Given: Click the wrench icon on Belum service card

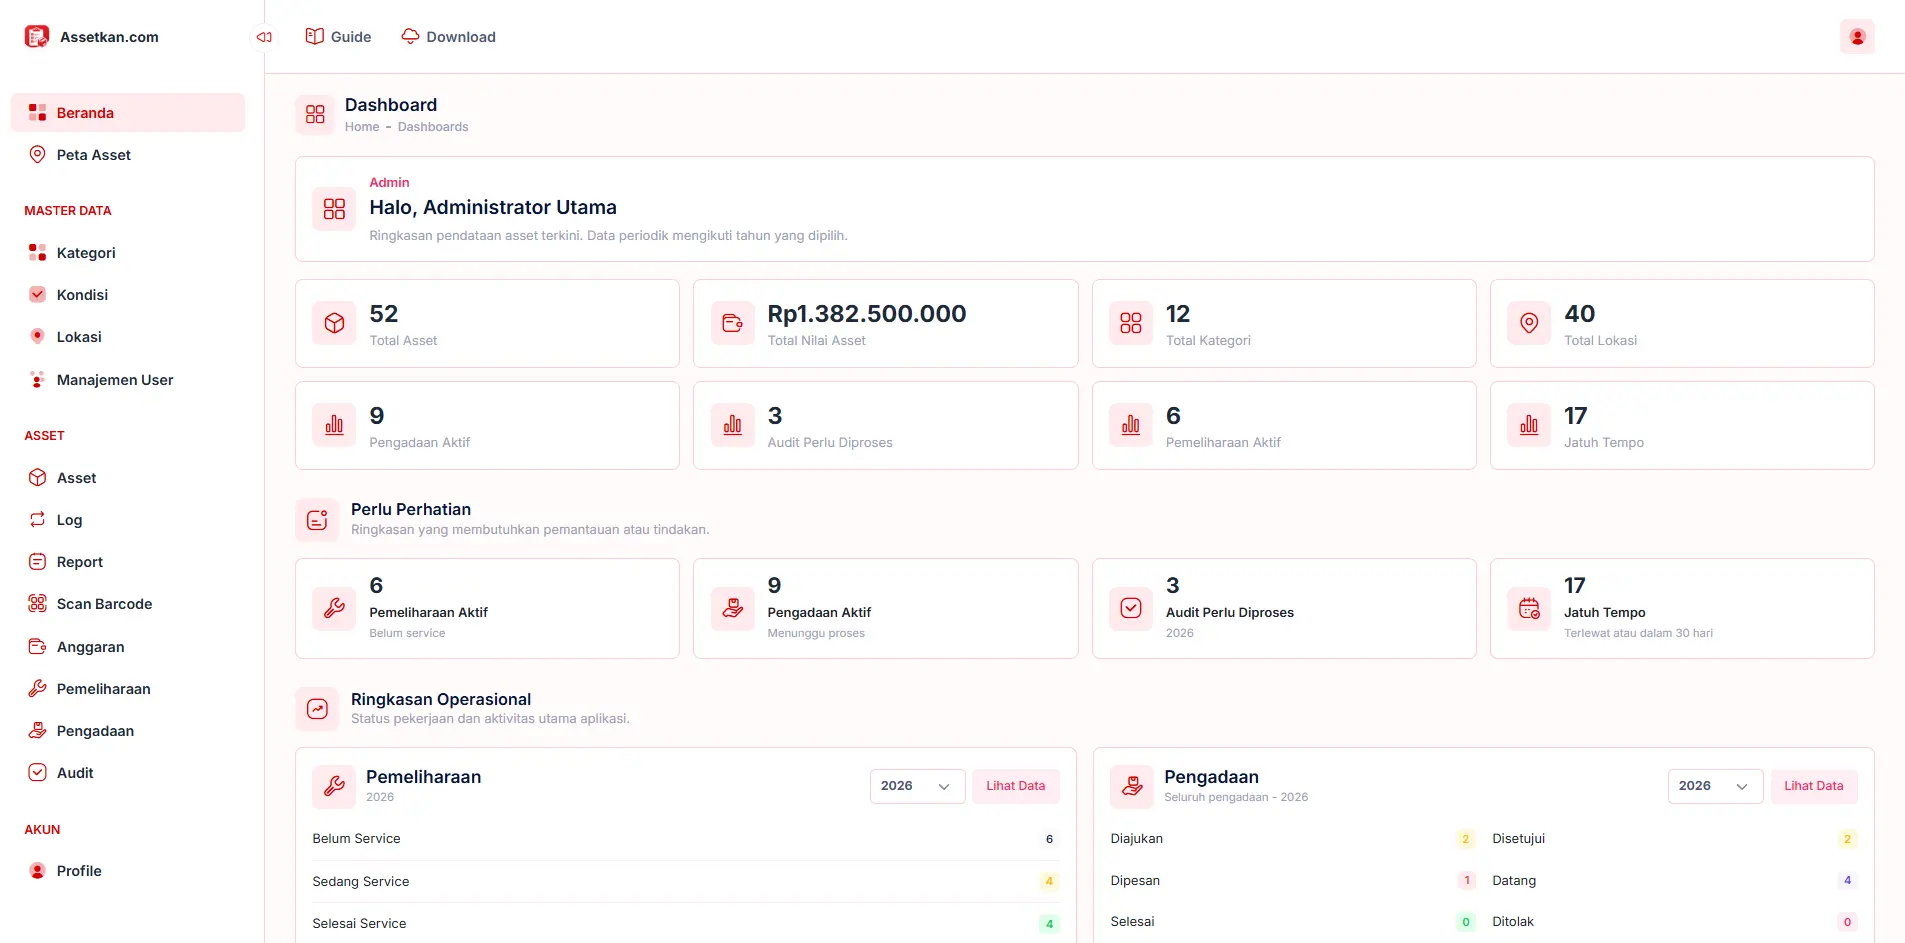Looking at the screenshot, I should click(x=334, y=608).
